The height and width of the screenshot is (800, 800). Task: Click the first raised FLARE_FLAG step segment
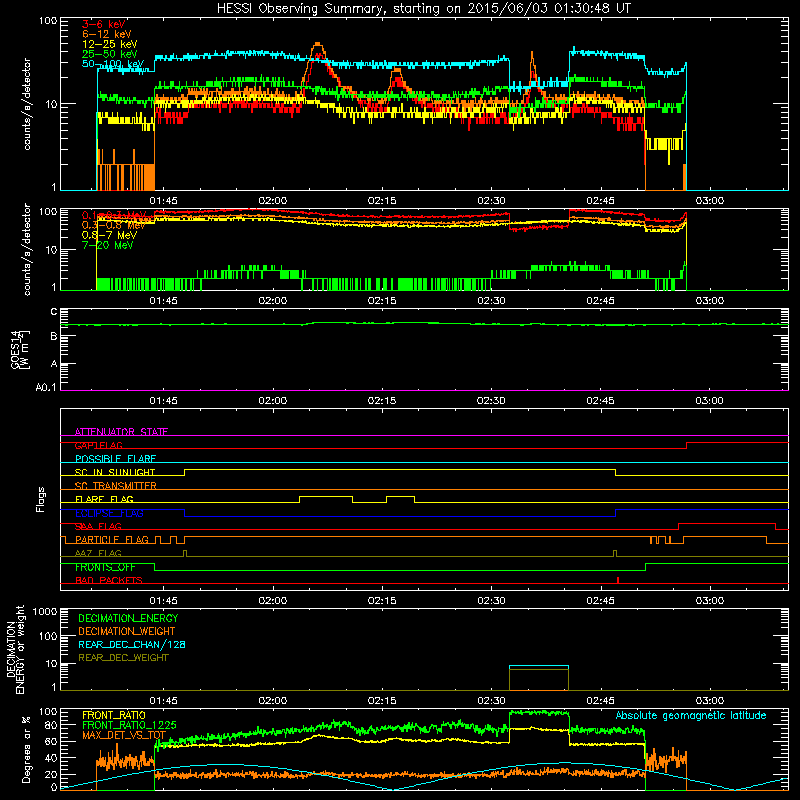tap(326, 496)
